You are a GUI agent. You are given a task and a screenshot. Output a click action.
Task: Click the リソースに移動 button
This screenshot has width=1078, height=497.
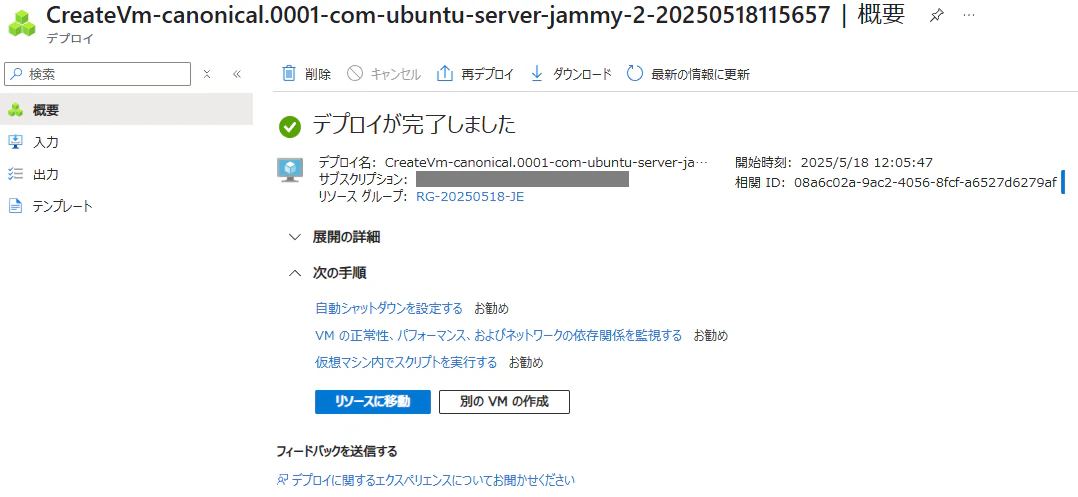point(373,402)
